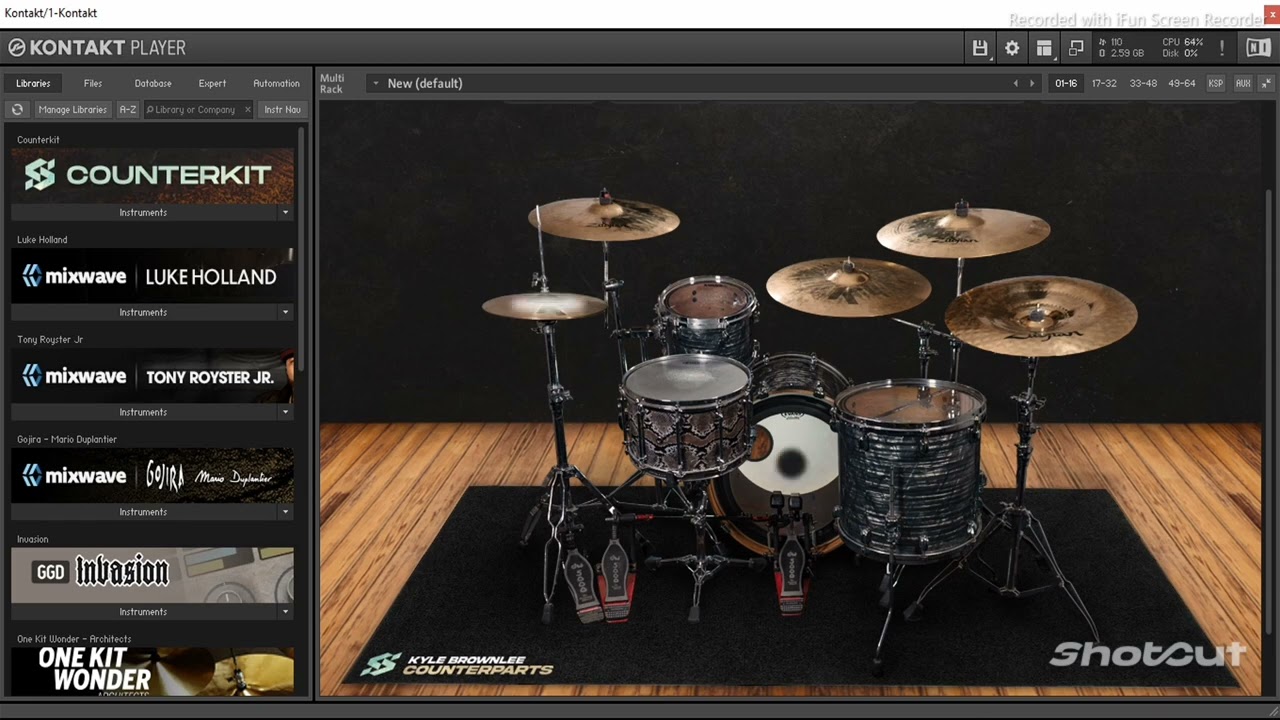Toggle the AUX sends panel
1280x720 pixels.
tap(1243, 83)
